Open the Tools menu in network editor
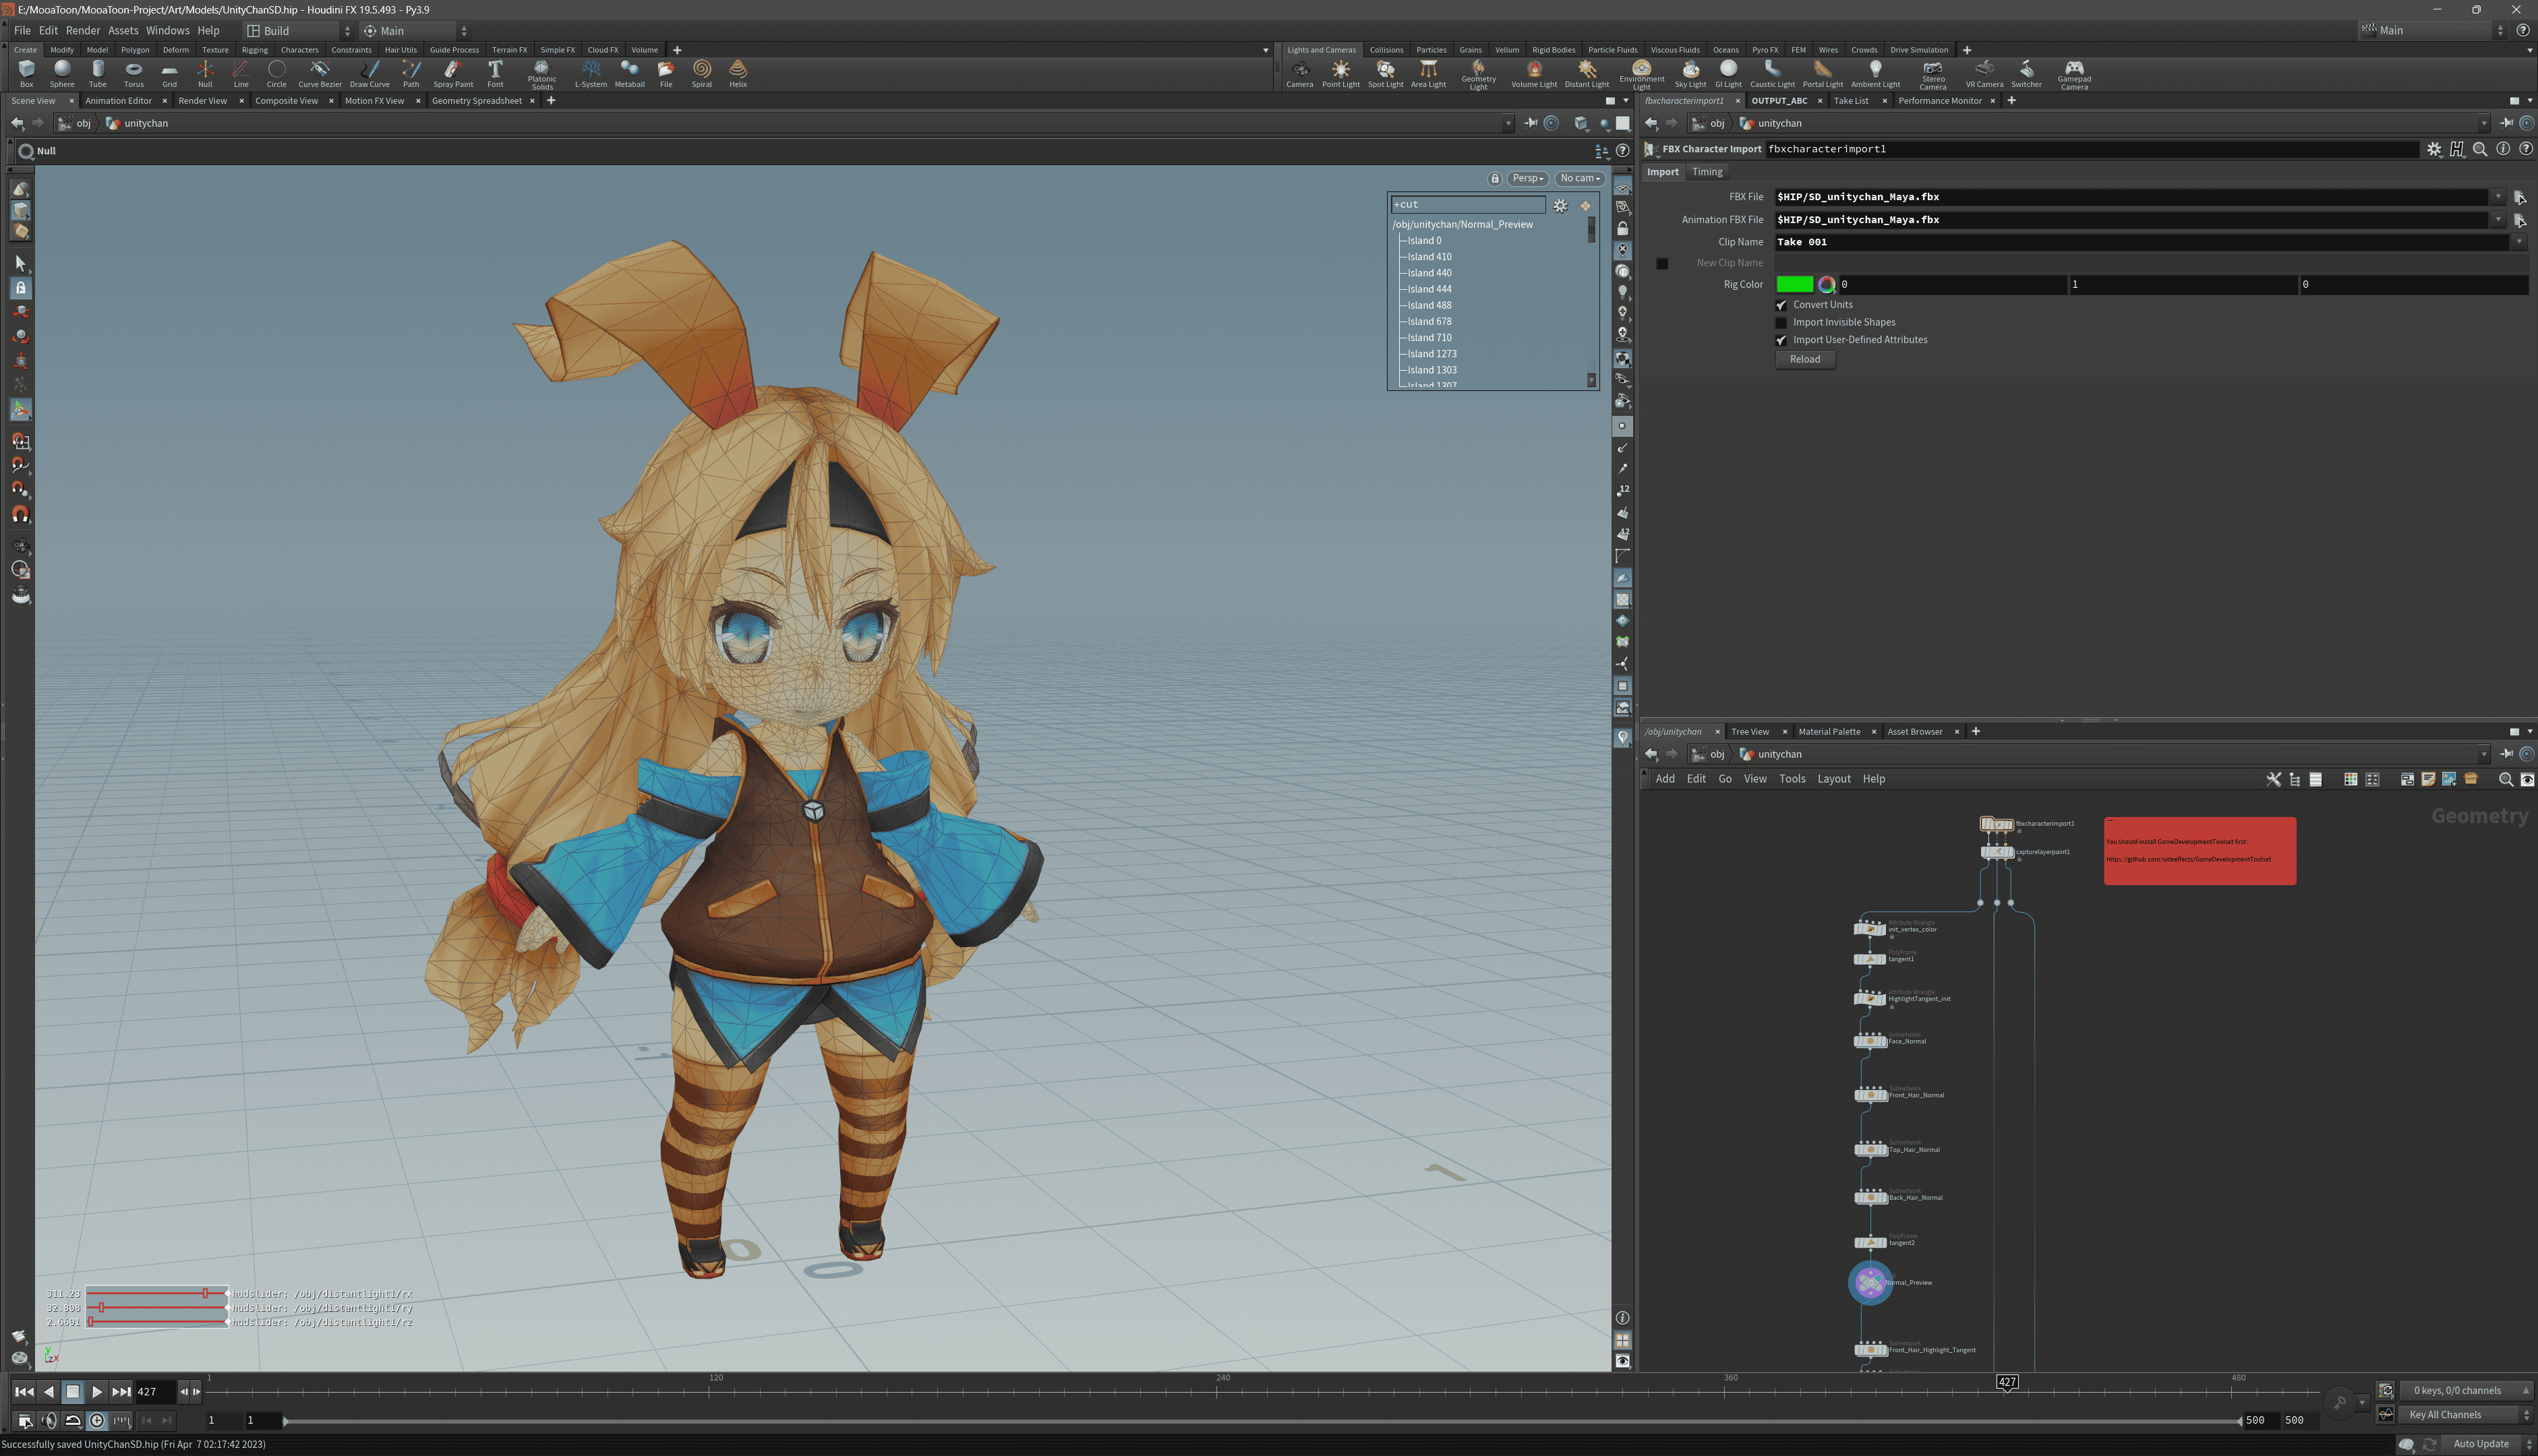Screen dimensions: 2538x1456 [x=1792, y=779]
